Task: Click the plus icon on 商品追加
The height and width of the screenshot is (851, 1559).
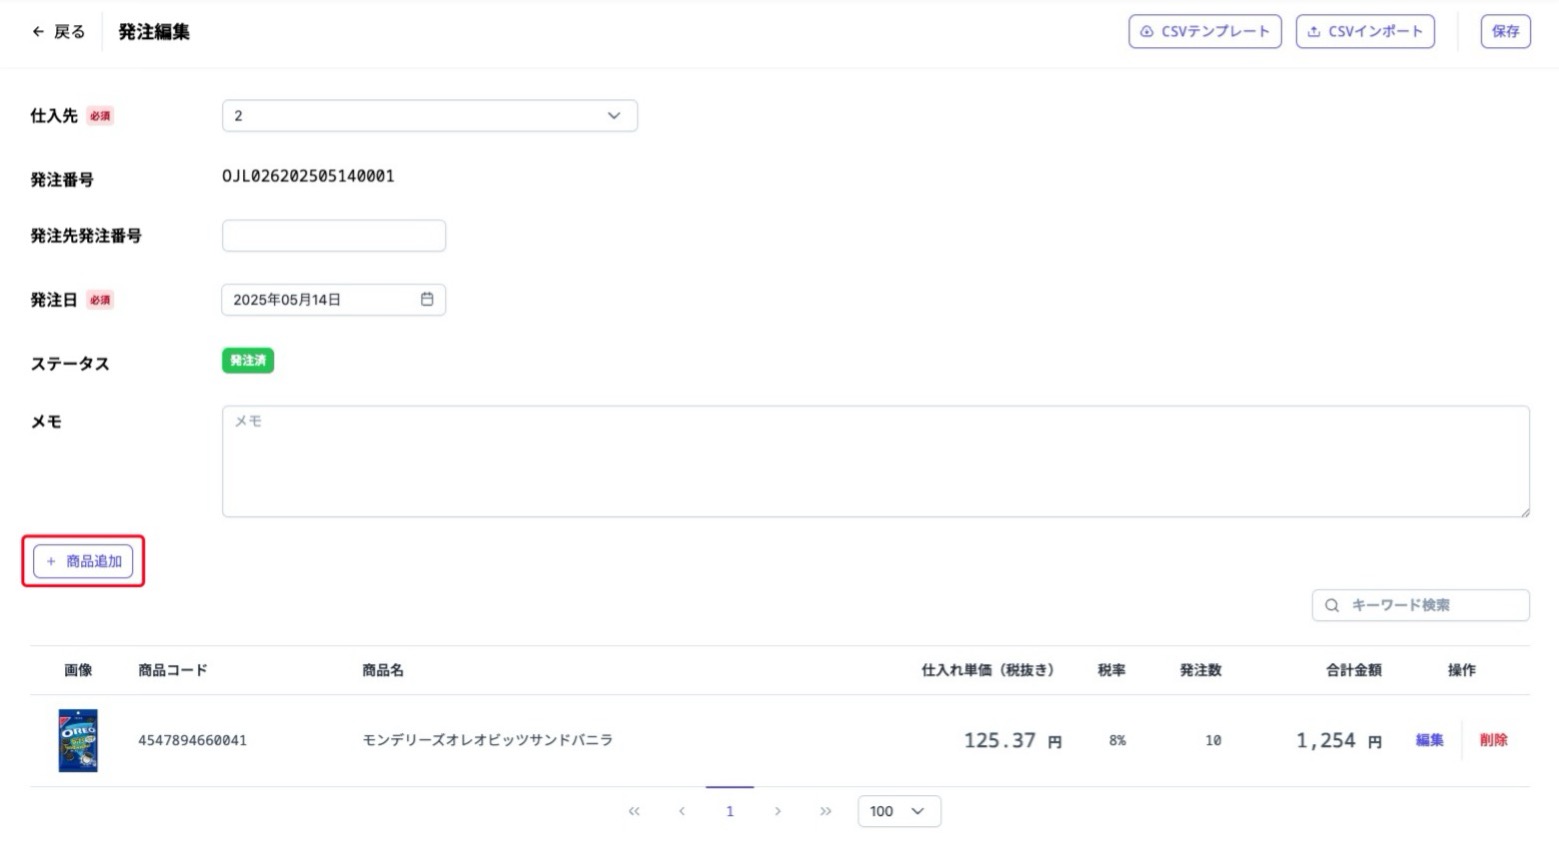Action: pyautogui.click(x=51, y=562)
